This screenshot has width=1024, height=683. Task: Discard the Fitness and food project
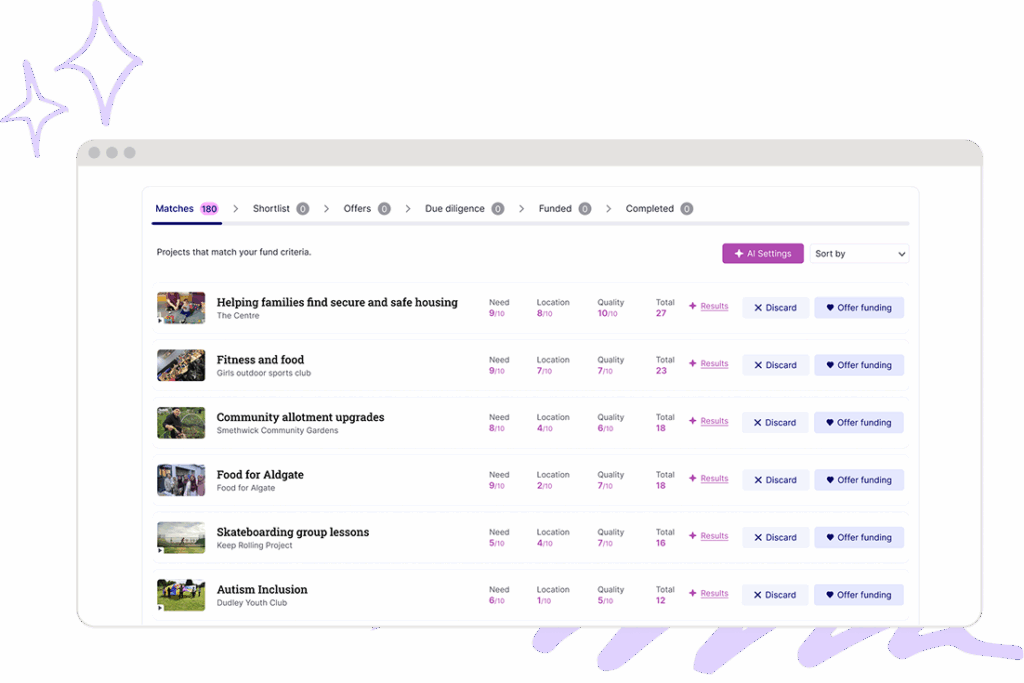[775, 365]
